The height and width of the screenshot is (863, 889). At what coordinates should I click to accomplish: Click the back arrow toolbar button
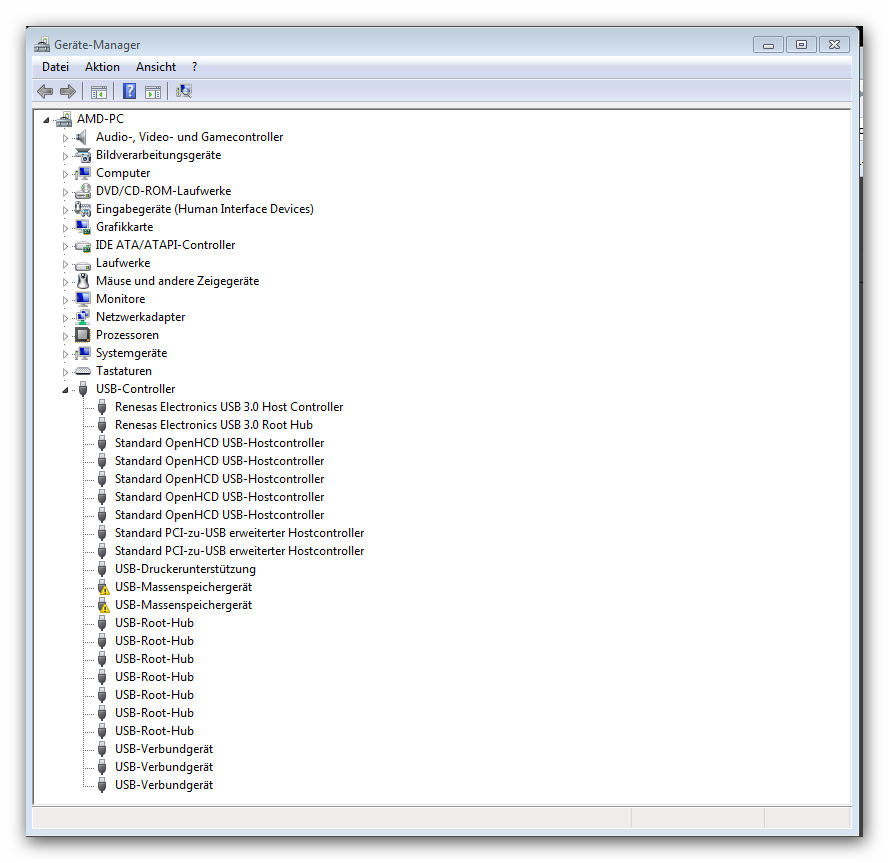click(45, 92)
